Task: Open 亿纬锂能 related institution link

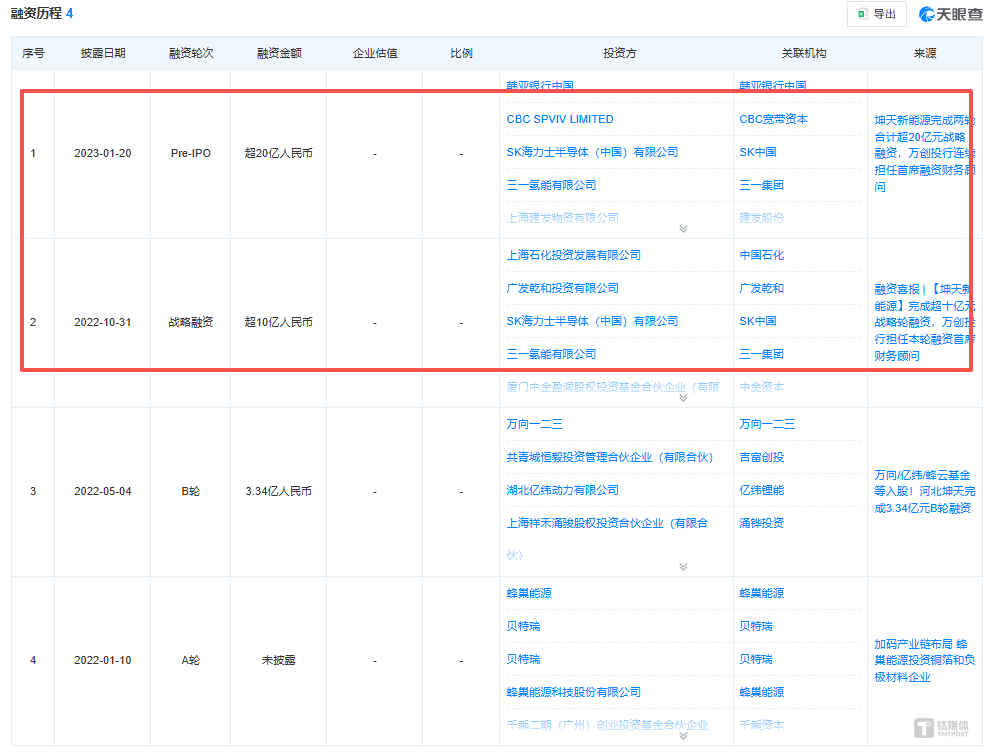Action: point(761,490)
